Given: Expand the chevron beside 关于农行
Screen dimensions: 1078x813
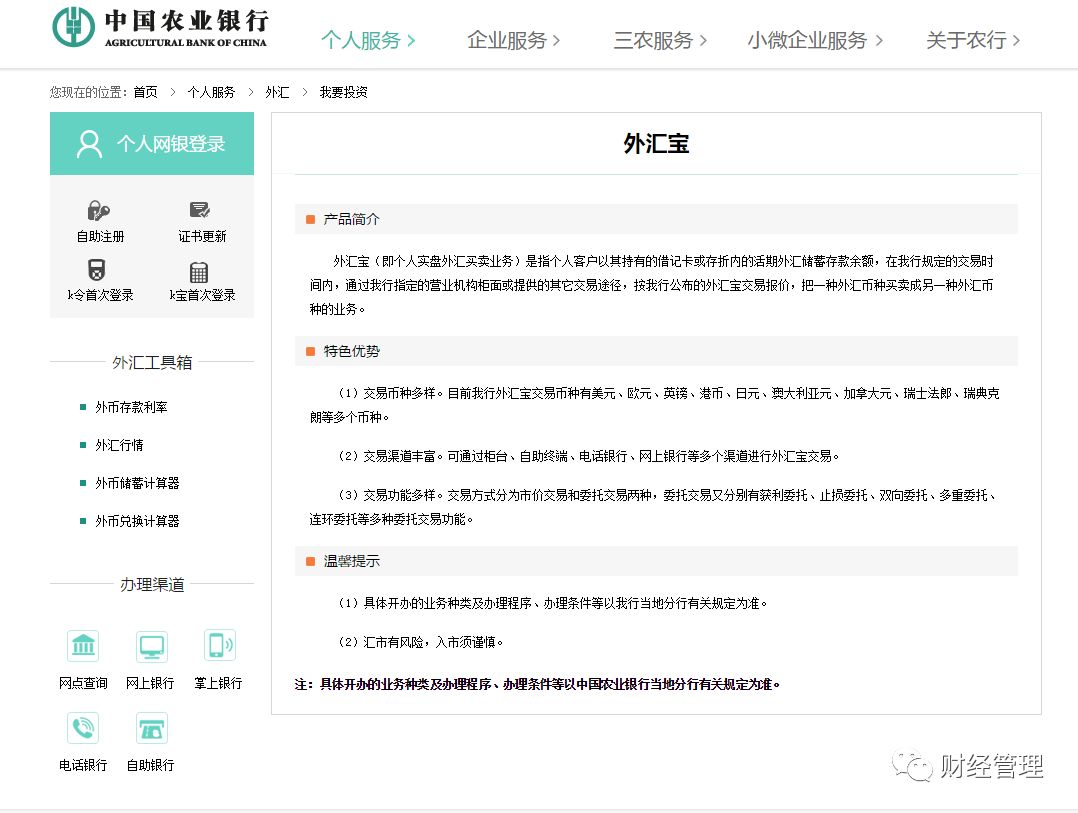Looking at the screenshot, I should tap(1016, 41).
